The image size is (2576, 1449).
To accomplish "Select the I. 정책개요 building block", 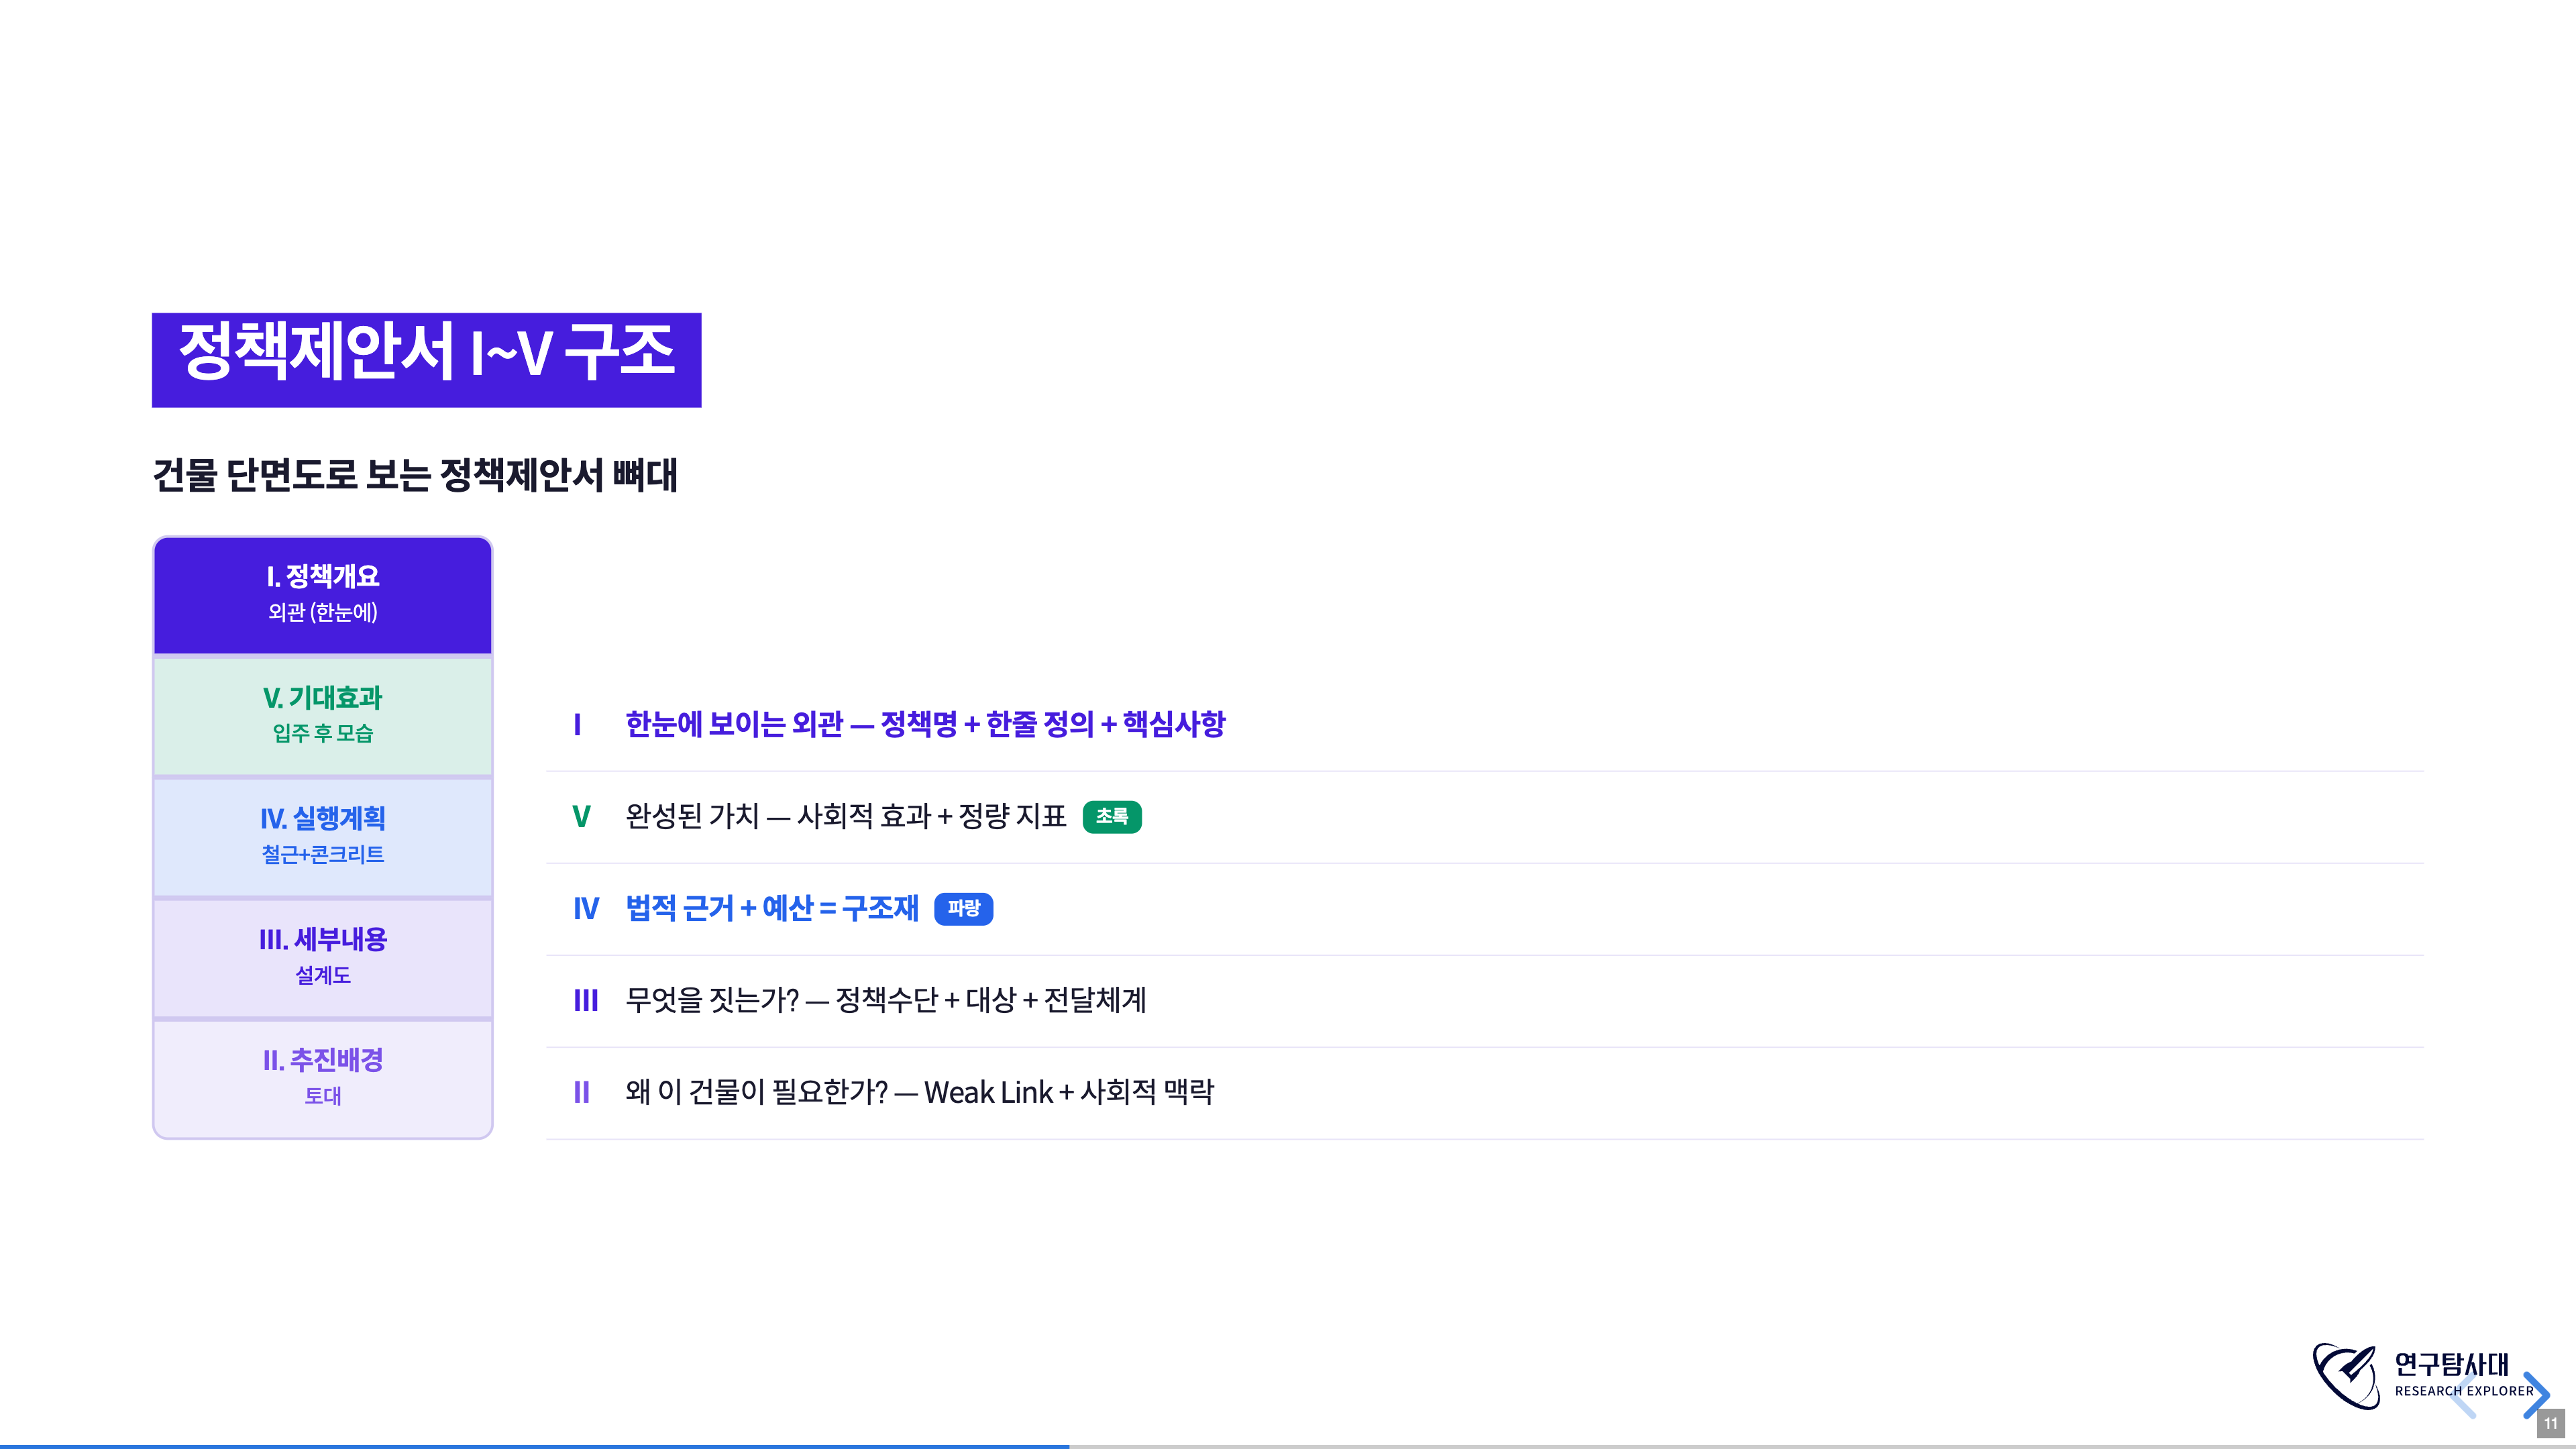I will [x=322, y=594].
